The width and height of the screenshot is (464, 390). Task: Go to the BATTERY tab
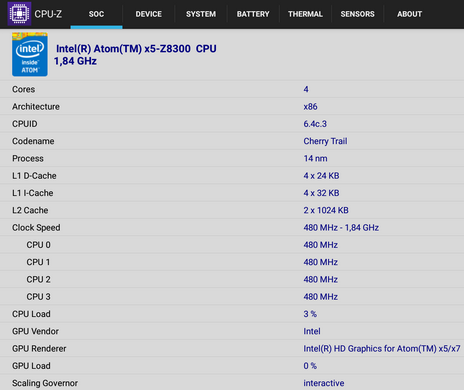[253, 14]
